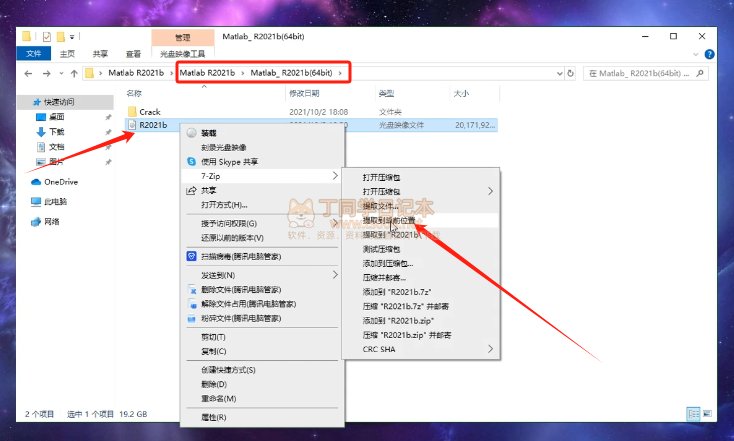This screenshot has width=734, height=441.
Task: Expand the CRC SHA submenu arrow
Action: click(490, 349)
